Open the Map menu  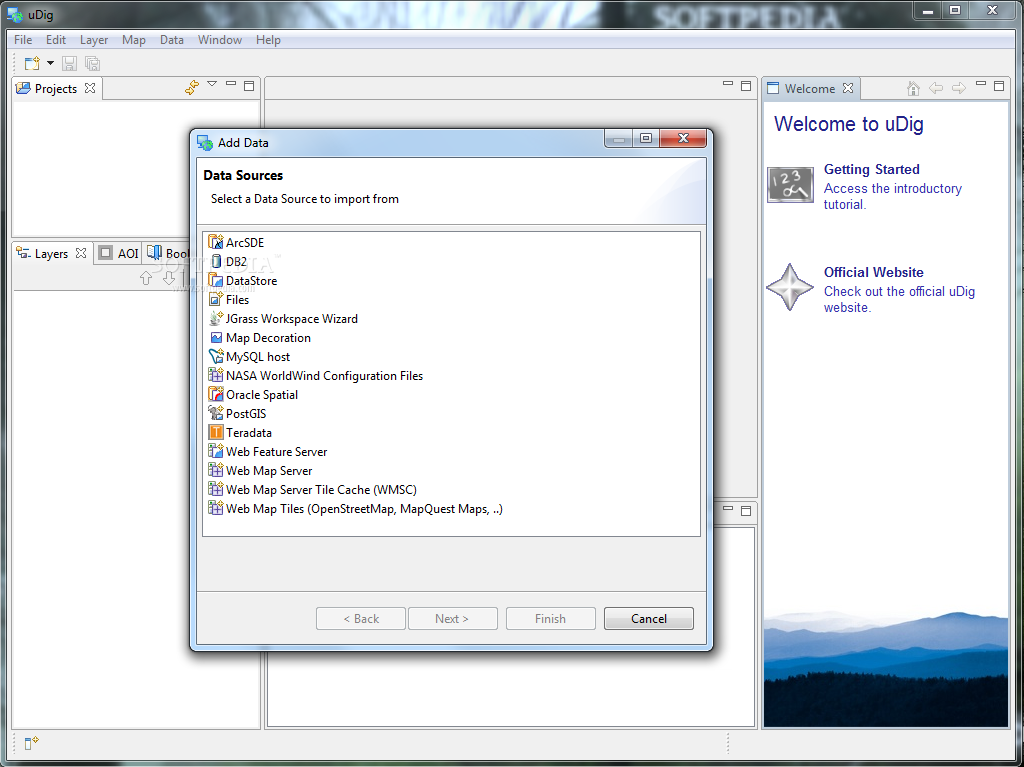click(x=134, y=40)
